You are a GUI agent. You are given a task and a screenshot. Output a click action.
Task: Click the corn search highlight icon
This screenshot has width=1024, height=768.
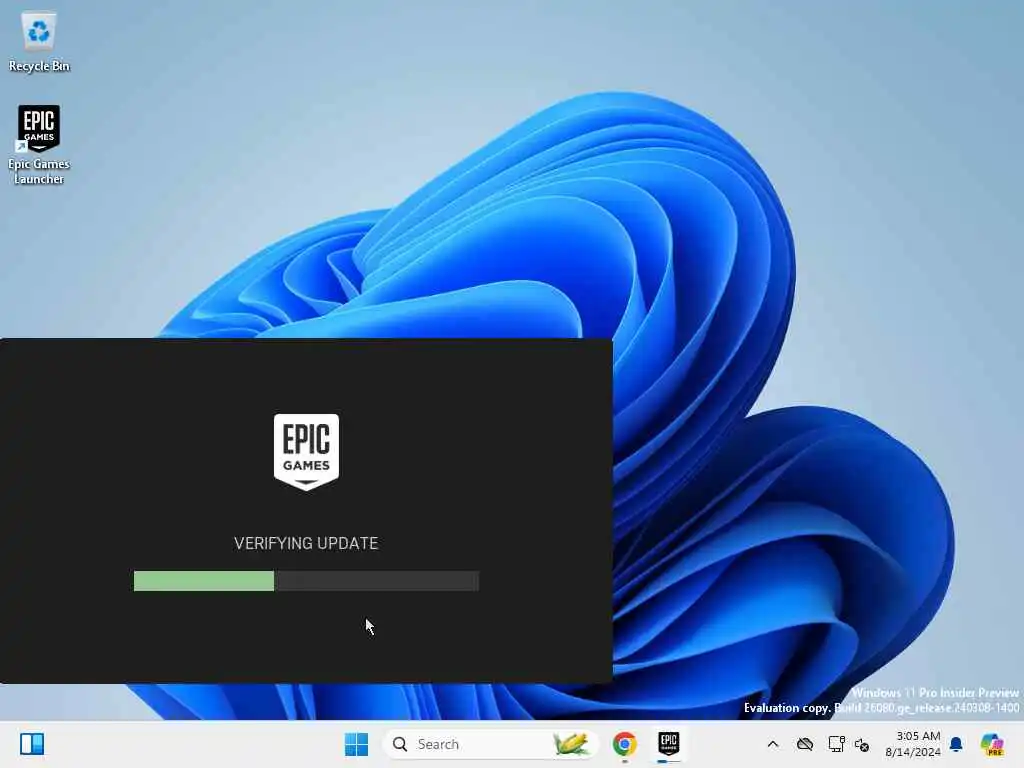click(571, 744)
